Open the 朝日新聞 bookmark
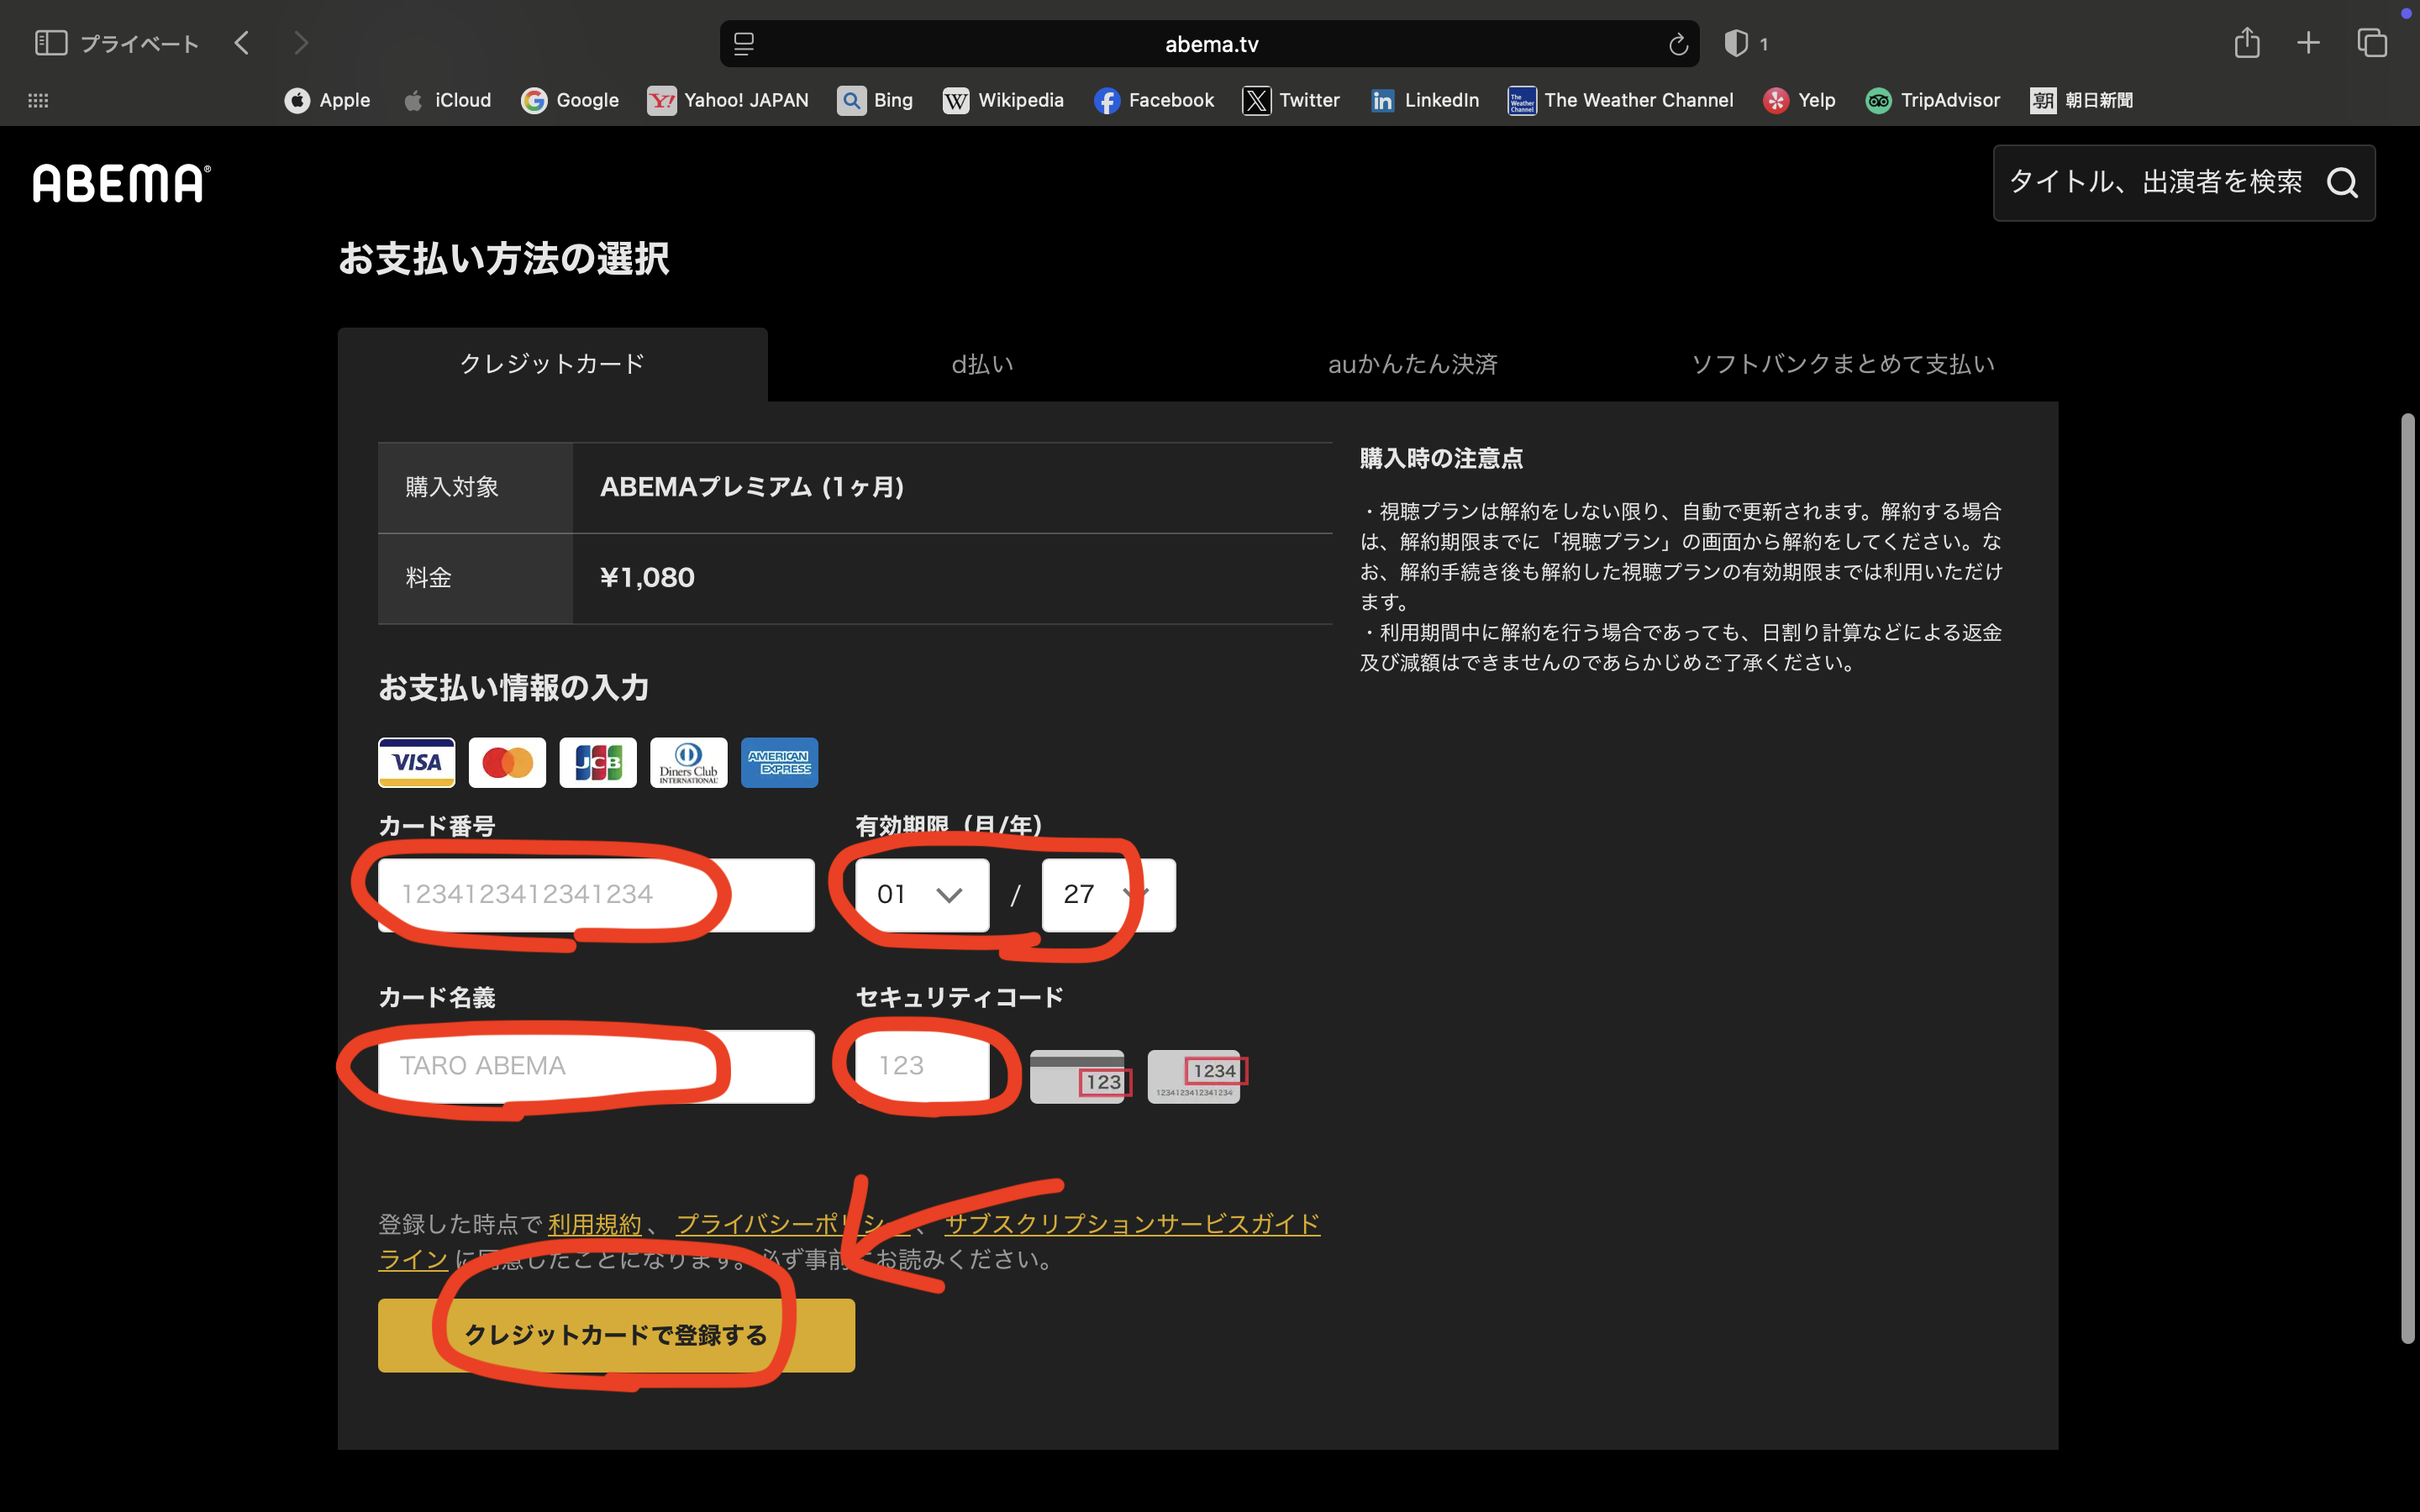Screen dimensions: 2420x1512 click(x=2081, y=100)
